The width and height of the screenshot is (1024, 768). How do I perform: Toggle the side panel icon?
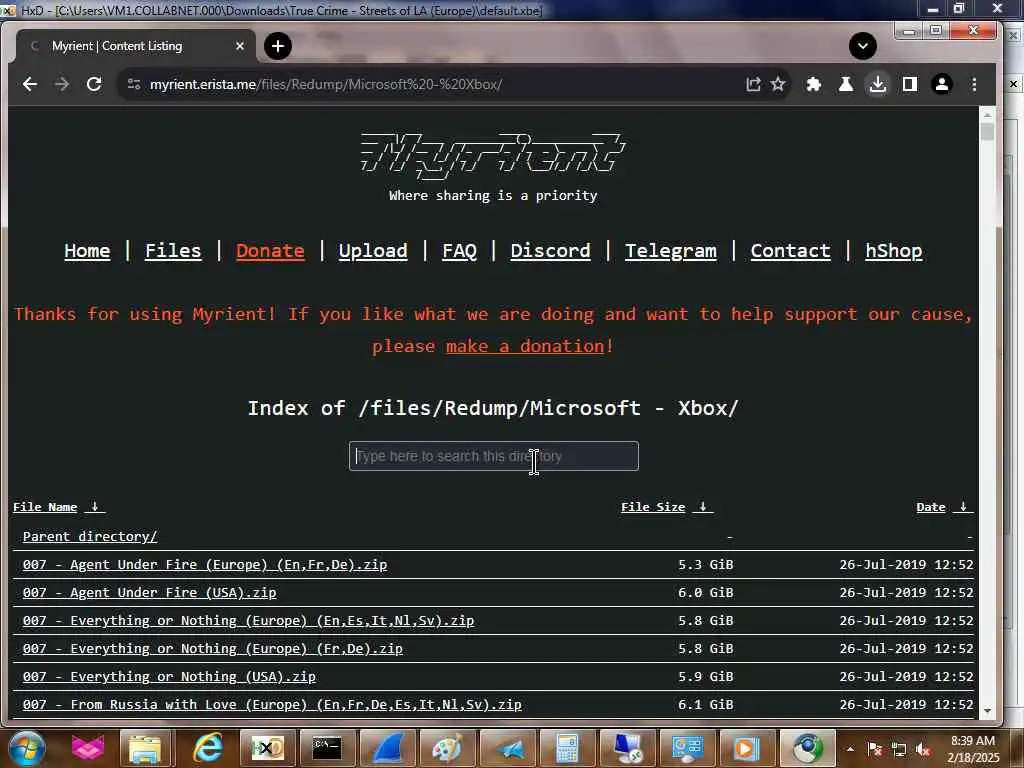point(910,84)
